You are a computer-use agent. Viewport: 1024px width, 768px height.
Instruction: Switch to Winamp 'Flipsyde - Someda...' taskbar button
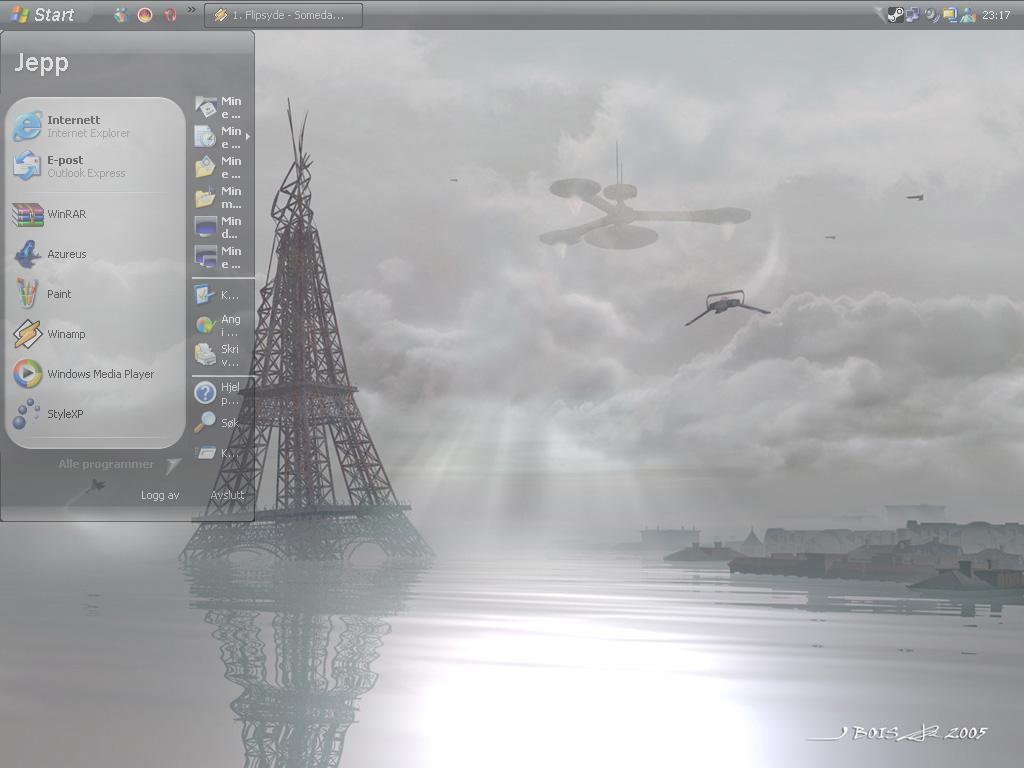pos(283,15)
